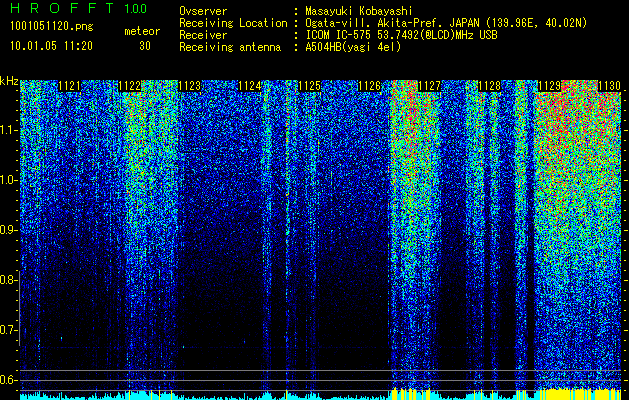
Task: Click the 1125 time marker
Action: (x=310, y=86)
